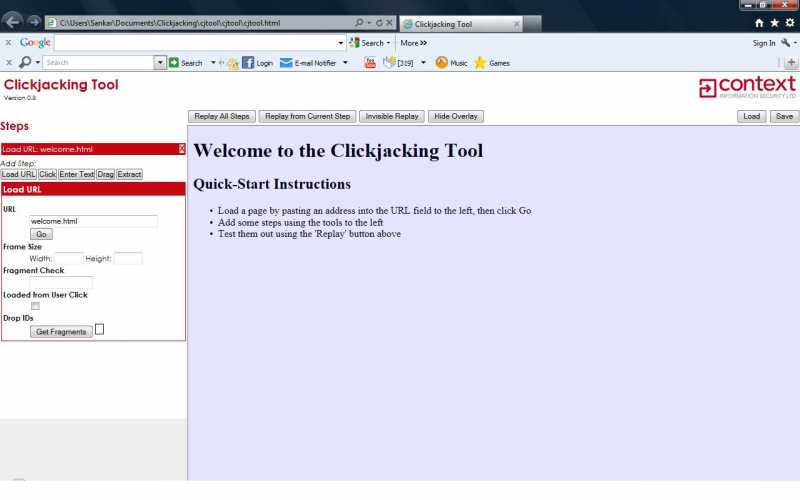The image size is (800, 500).
Task: Toggle the checkbox next to Get Fragments
Action: tap(99, 330)
